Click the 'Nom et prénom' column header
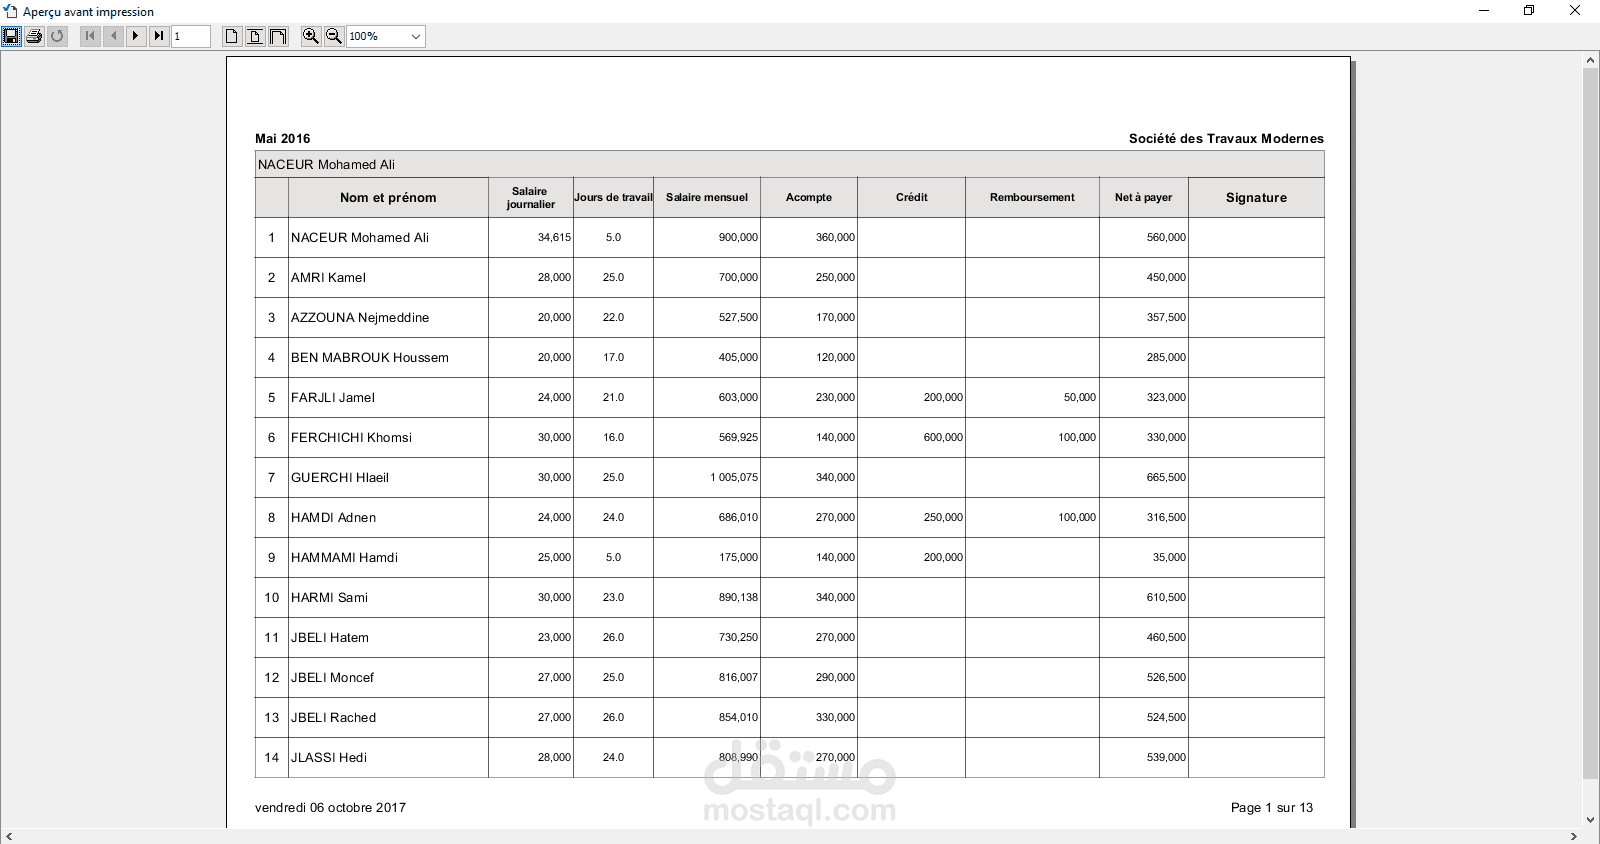 tap(388, 197)
